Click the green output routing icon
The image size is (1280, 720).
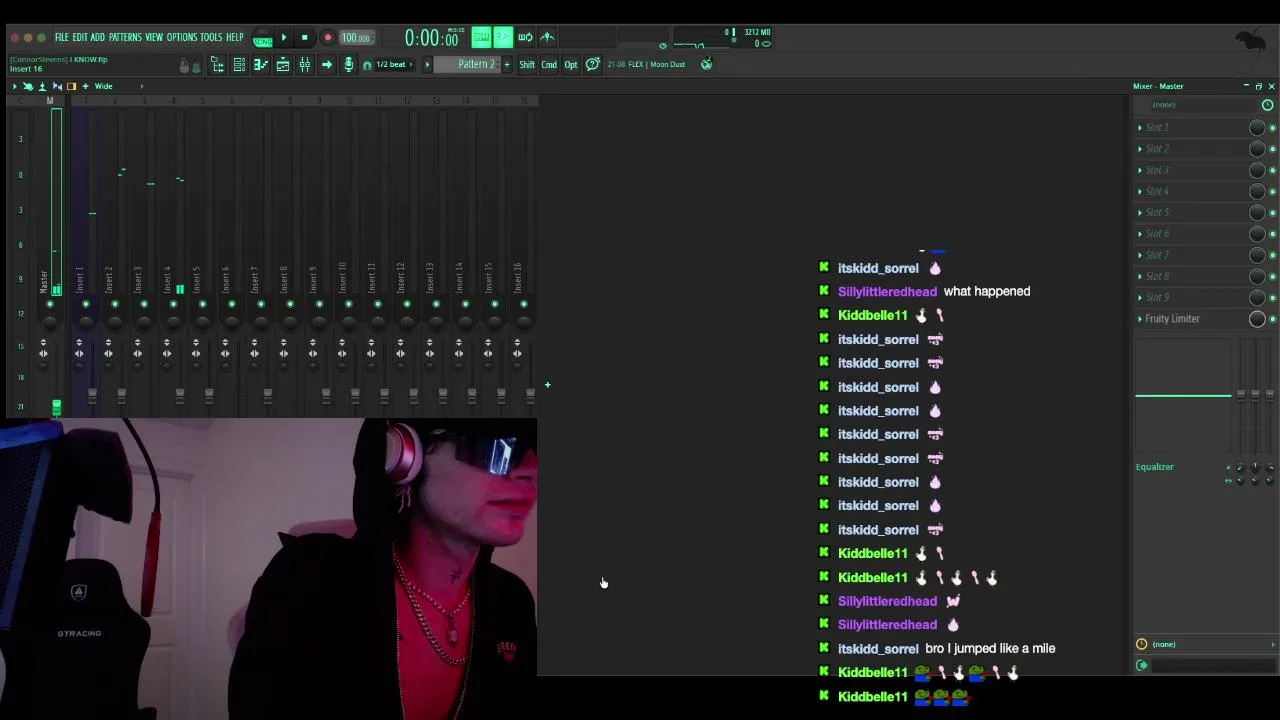[1141, 666]
